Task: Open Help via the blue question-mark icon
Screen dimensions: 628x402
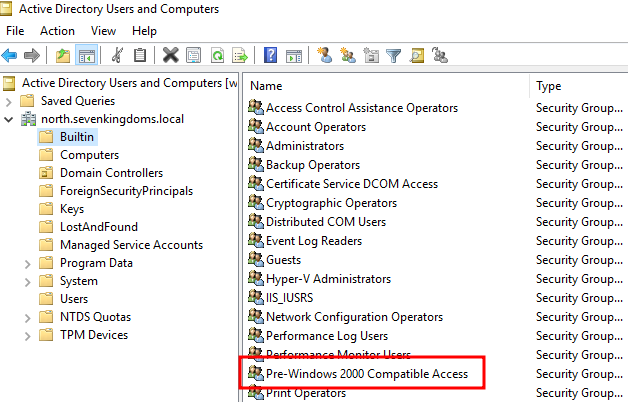Action: pos(271,56)
